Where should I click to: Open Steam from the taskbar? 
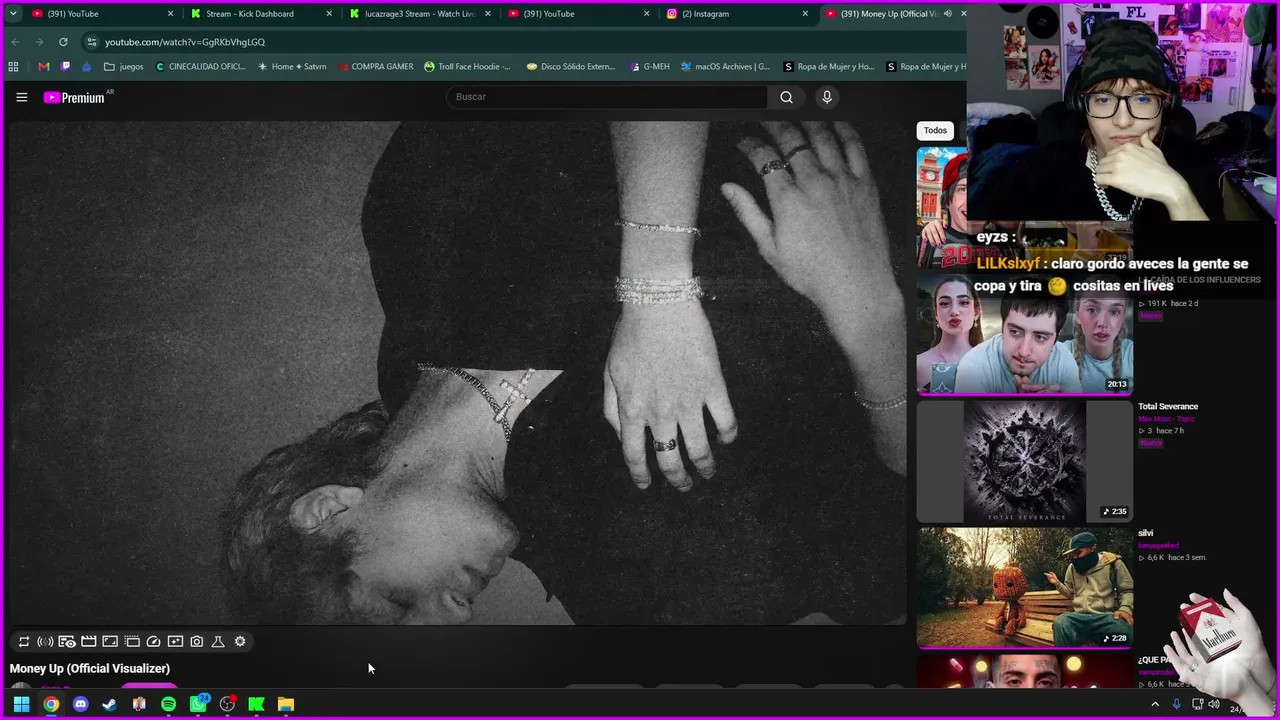(x=110, y=704)
